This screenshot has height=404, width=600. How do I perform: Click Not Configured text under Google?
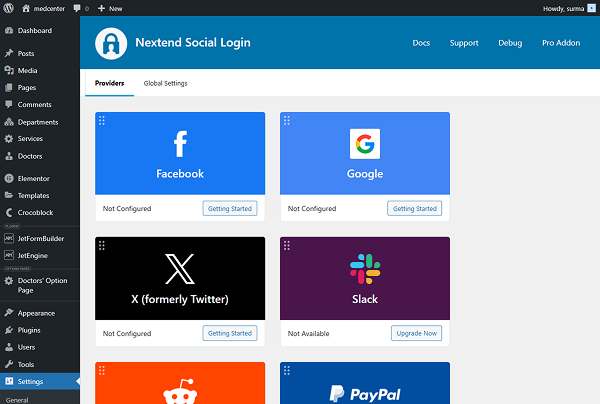click(312, 209)
